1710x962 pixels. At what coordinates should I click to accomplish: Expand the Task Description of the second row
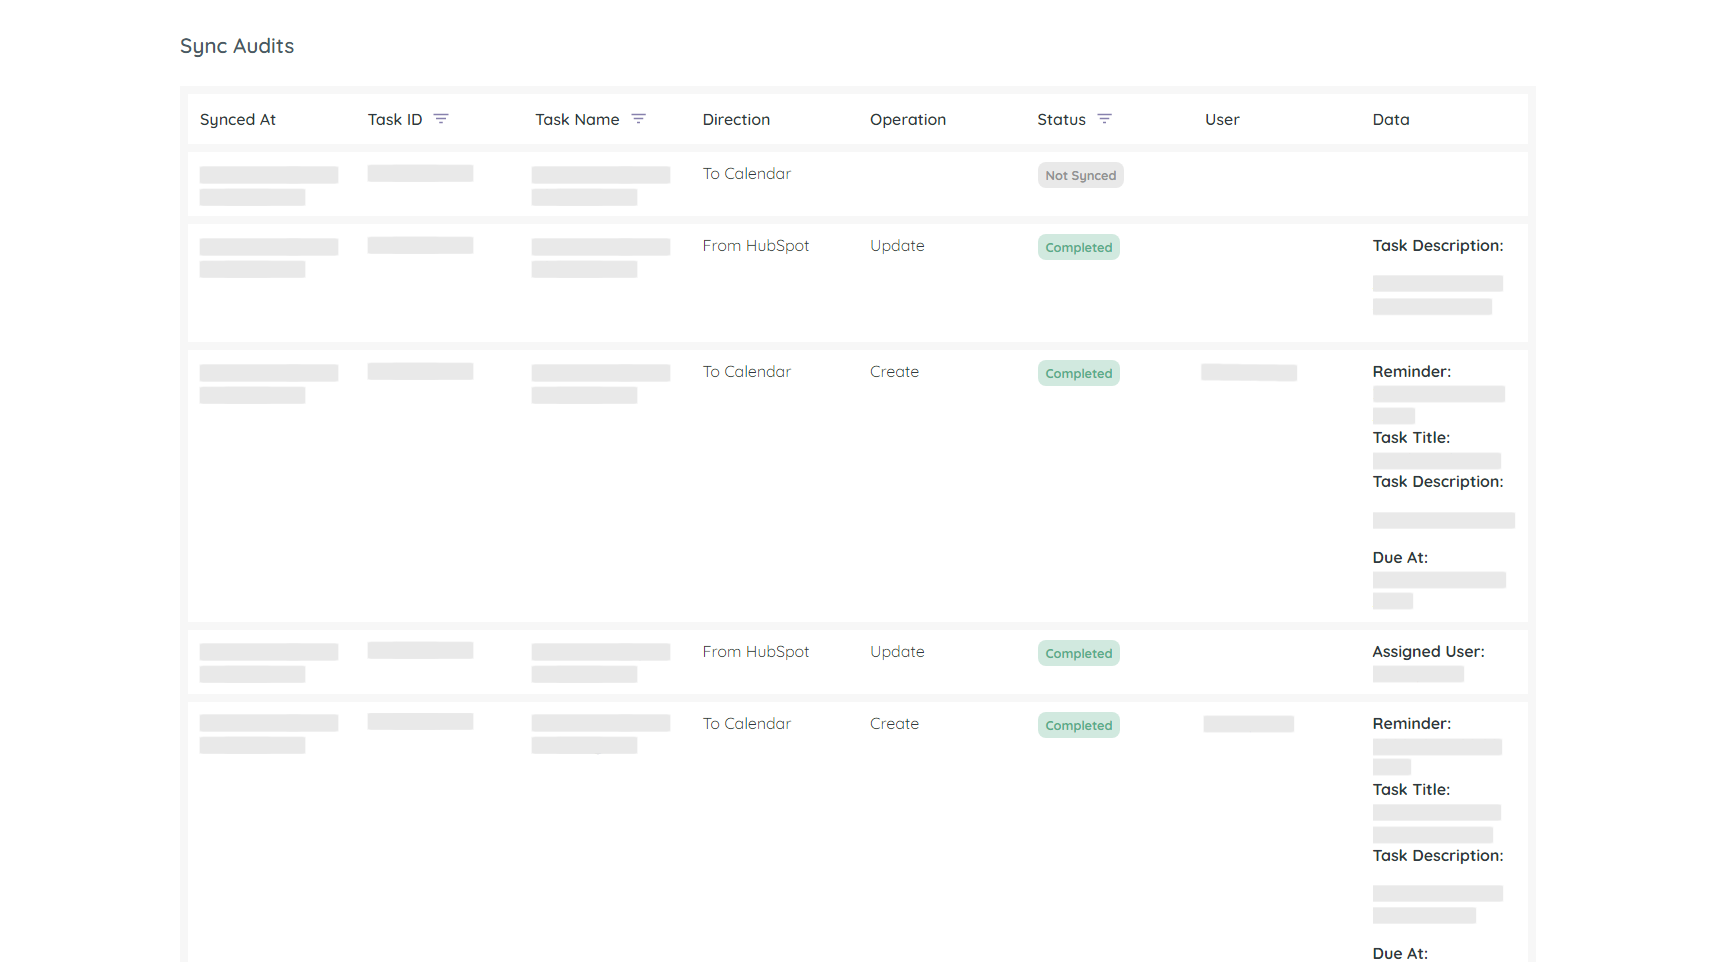click(1438, 245)
